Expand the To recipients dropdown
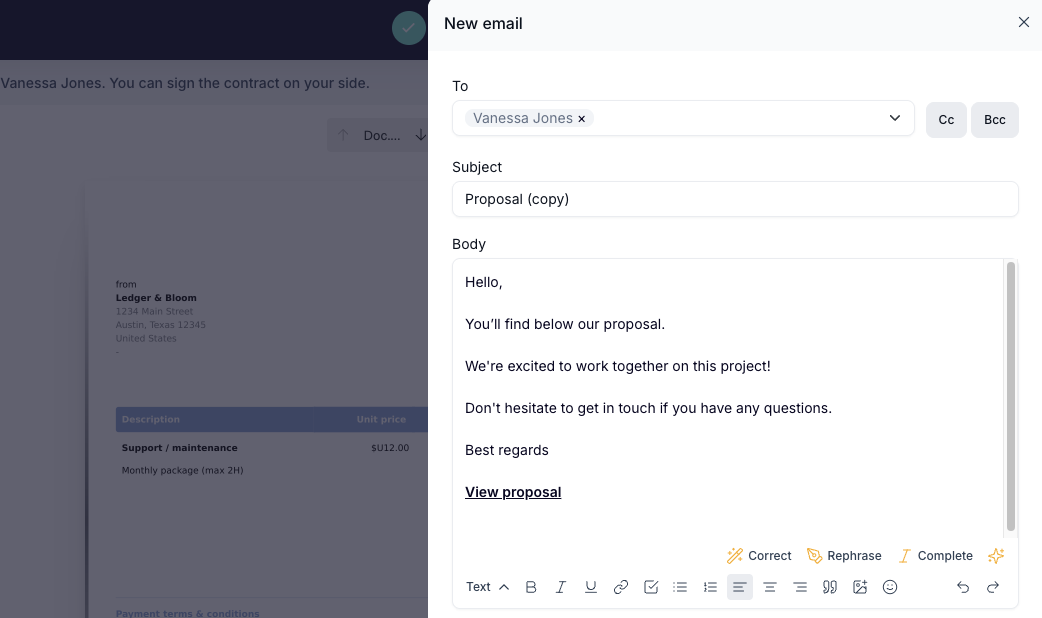 coord(894,118)
